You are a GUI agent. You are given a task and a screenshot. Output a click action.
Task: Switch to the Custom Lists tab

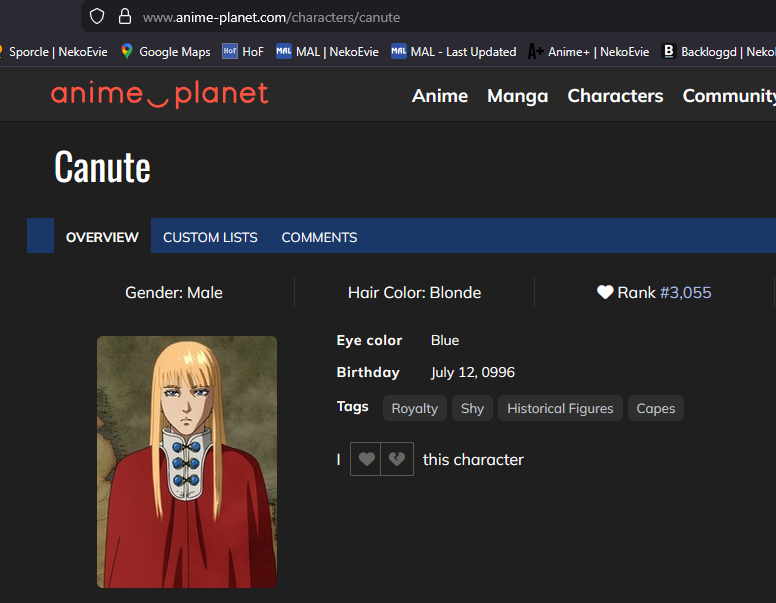[x=210, y=237]
